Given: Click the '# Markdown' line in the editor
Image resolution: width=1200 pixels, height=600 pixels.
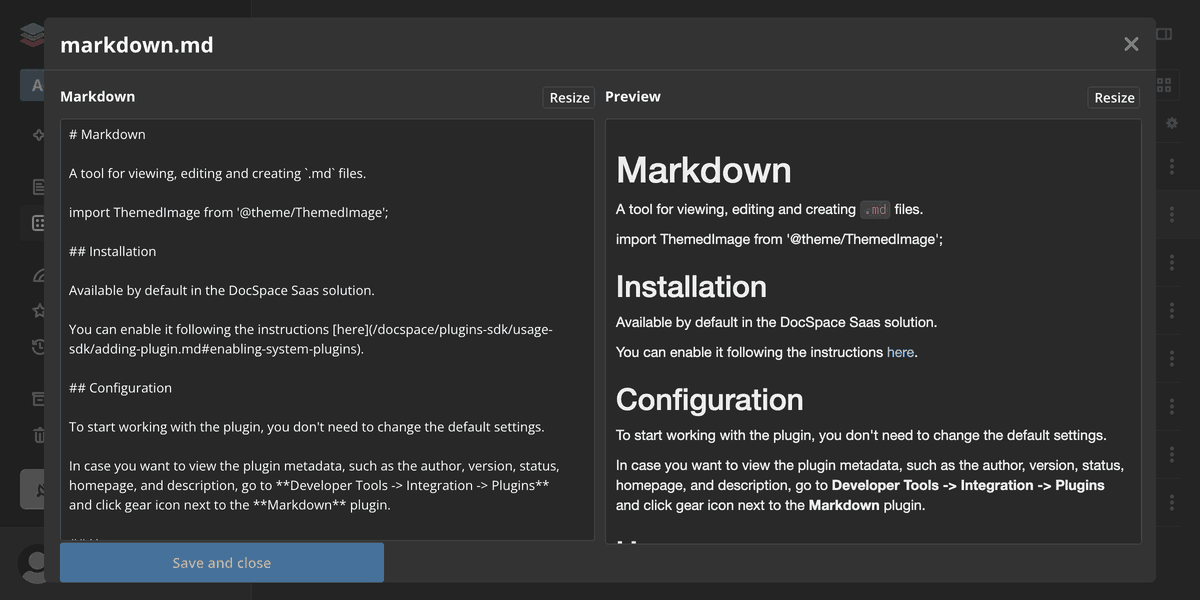Looking at the screenshot, I should point(107,134).
